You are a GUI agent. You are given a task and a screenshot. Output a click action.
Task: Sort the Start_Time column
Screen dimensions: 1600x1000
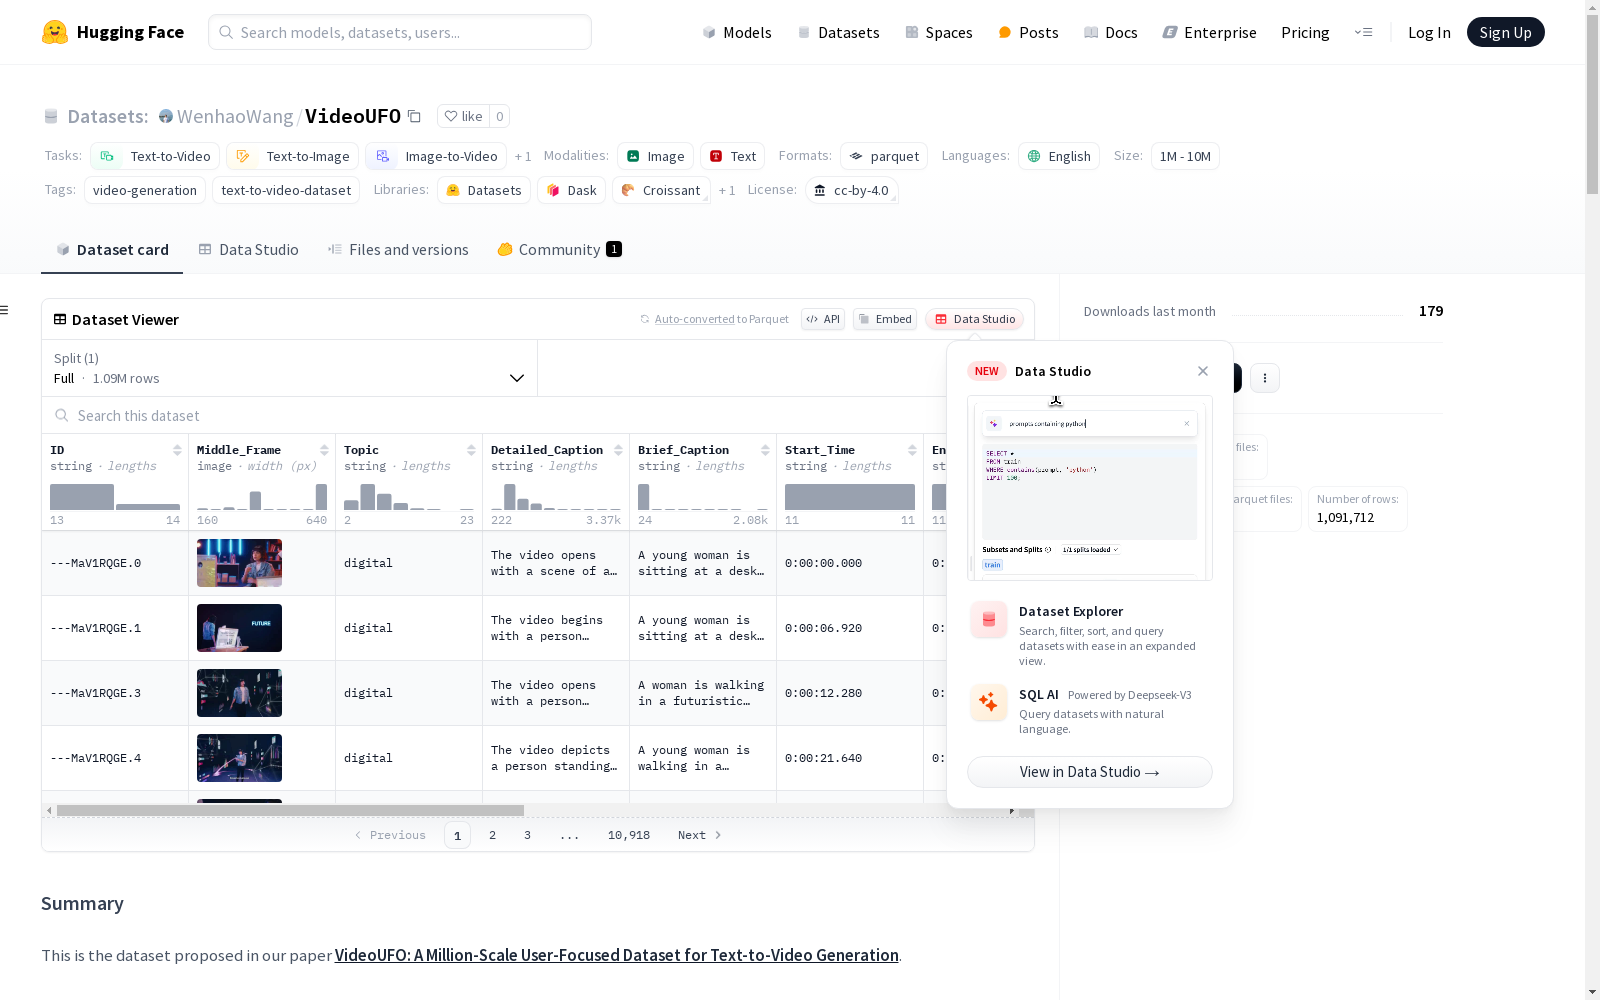click(912, 450)
